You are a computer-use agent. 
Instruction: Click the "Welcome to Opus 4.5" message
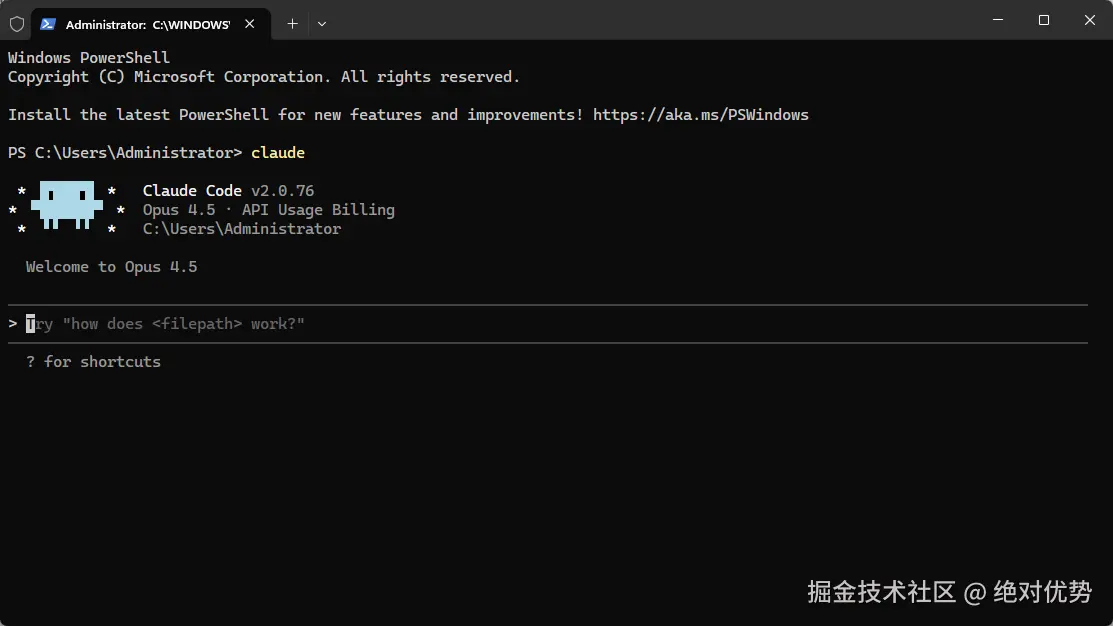point(111,267)
